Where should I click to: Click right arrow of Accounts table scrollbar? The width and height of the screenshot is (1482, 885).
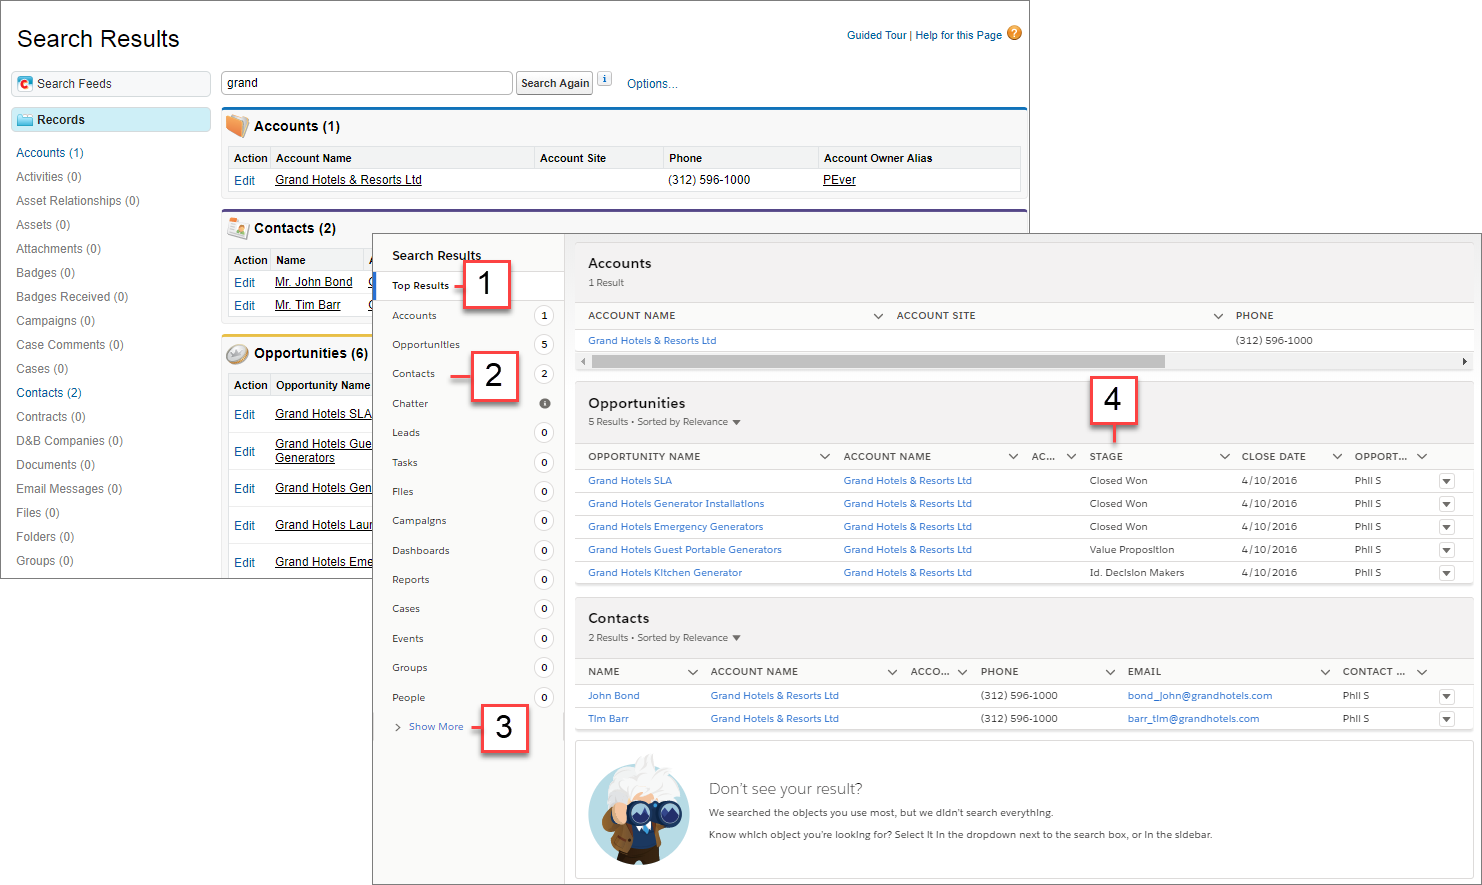pyautogui.click(x=1465, y=361)
